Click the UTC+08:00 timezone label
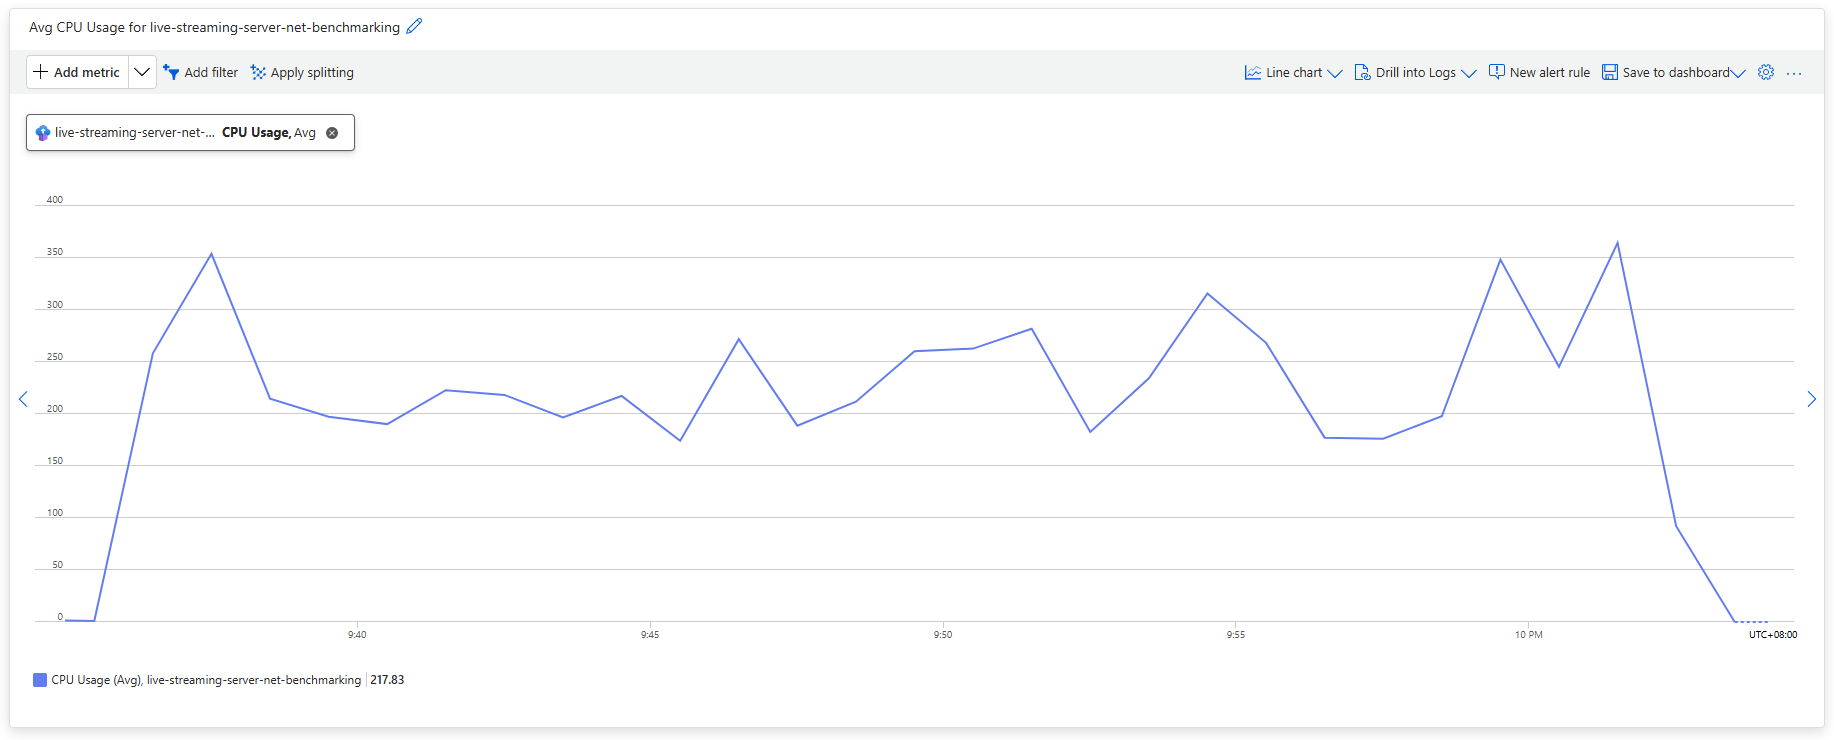Viewport: 1834px width, 740px height. 1772,635
